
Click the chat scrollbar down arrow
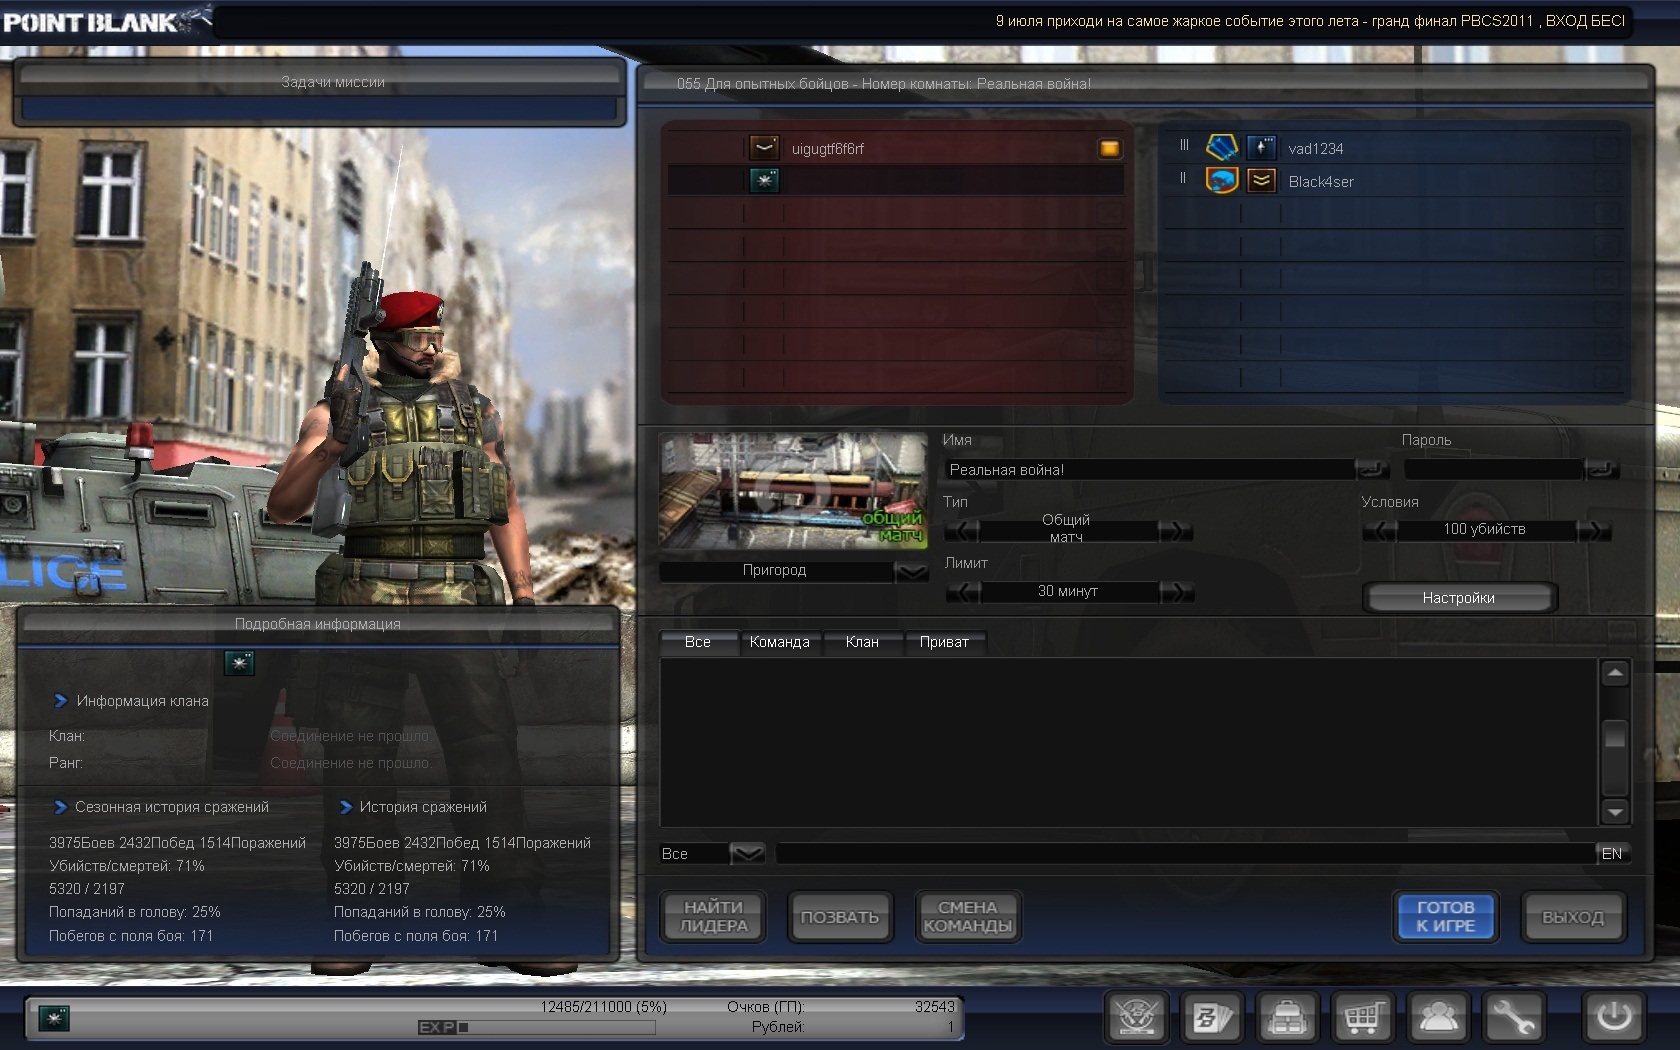tap(1614, 811)
